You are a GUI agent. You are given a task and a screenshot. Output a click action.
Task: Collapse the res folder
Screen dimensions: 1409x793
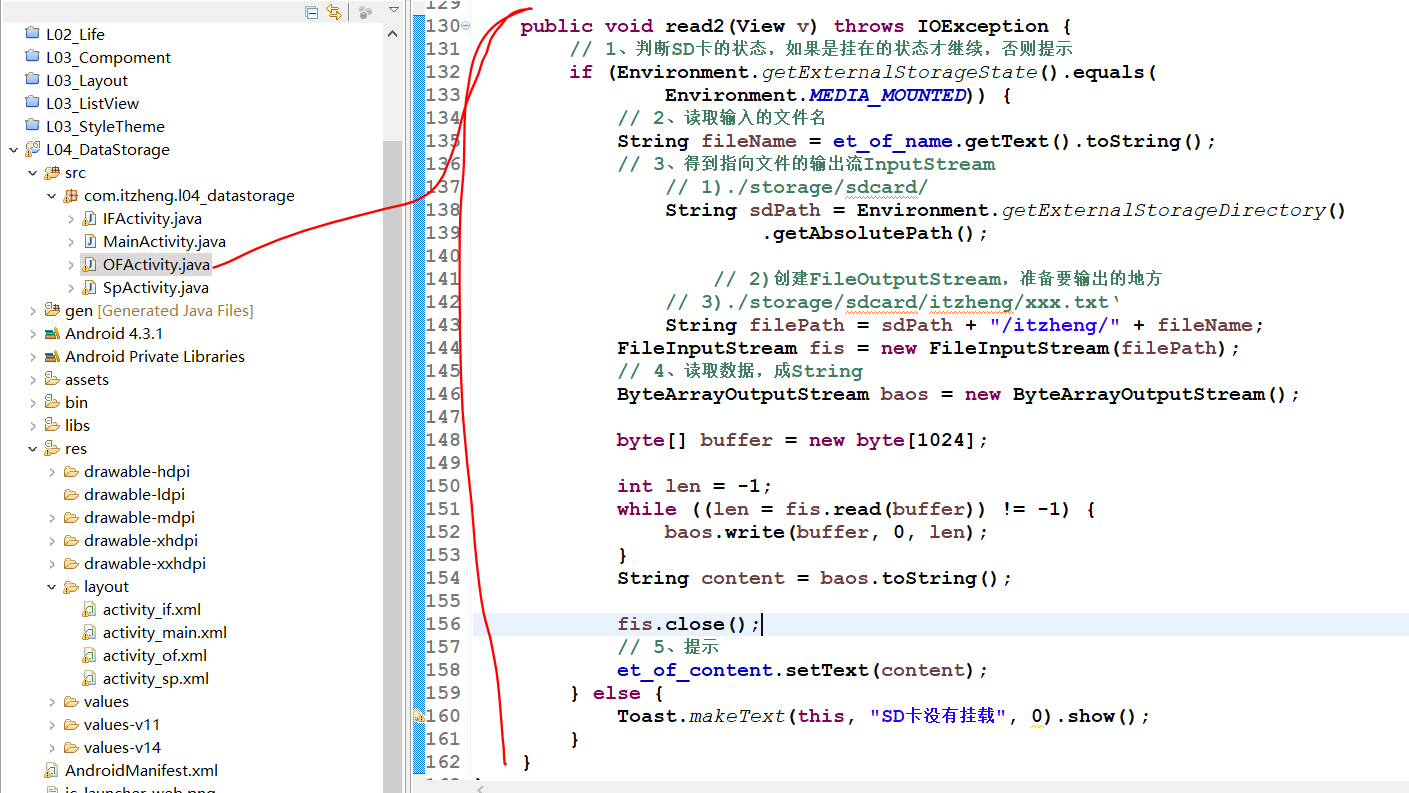pos(33,449)
